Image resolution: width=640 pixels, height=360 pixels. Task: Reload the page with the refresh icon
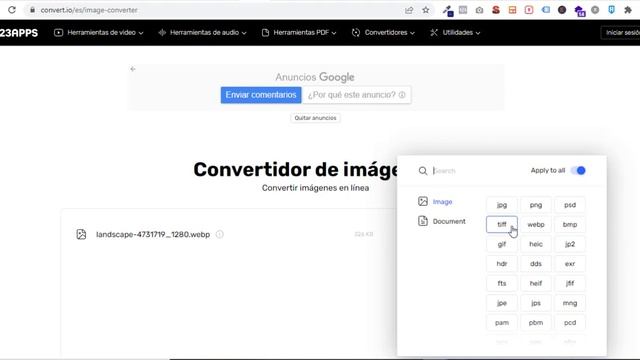click(x=12, y=10)
